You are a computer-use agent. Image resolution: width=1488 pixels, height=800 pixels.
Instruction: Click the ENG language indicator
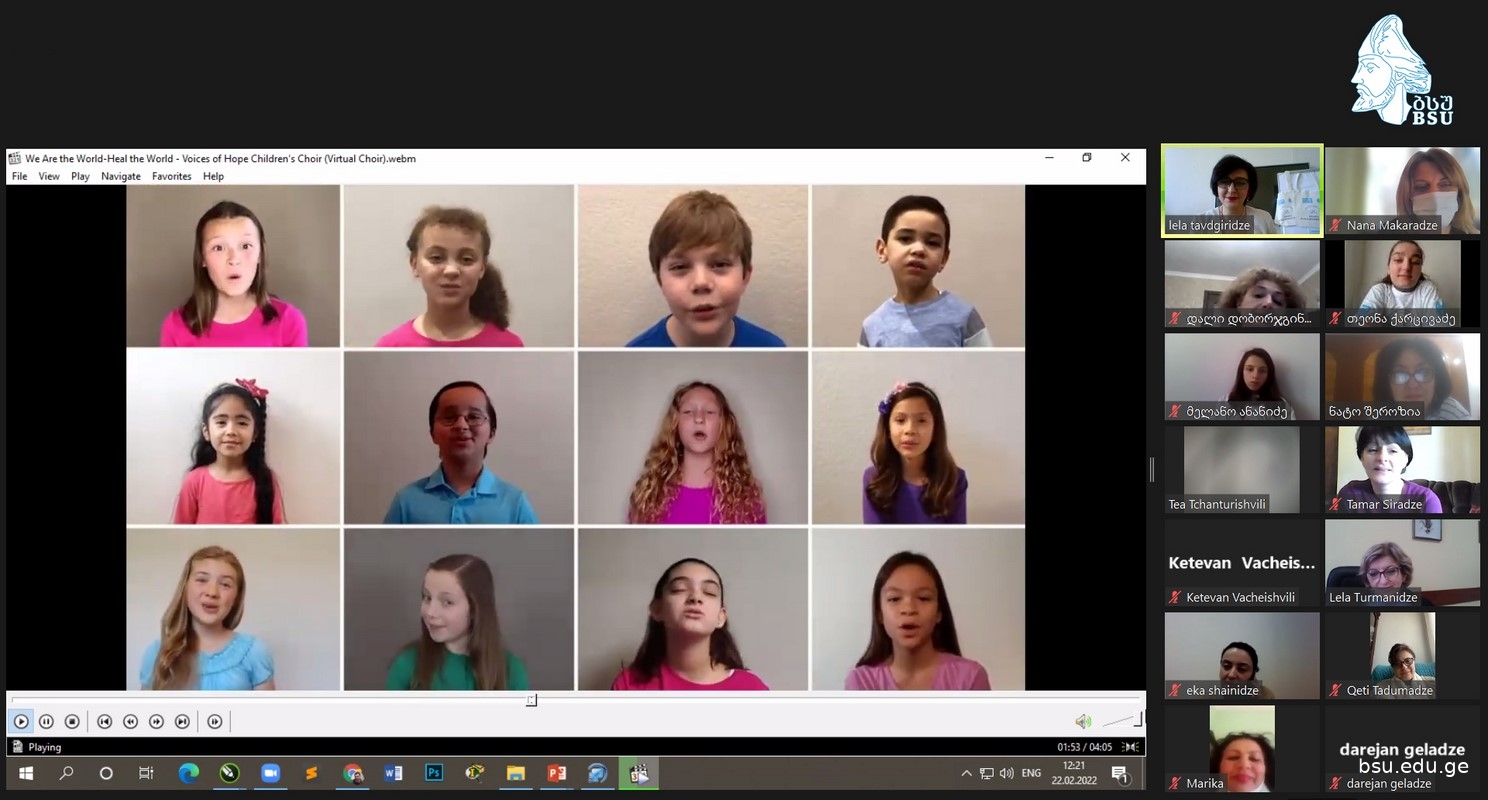(1030, 773)
